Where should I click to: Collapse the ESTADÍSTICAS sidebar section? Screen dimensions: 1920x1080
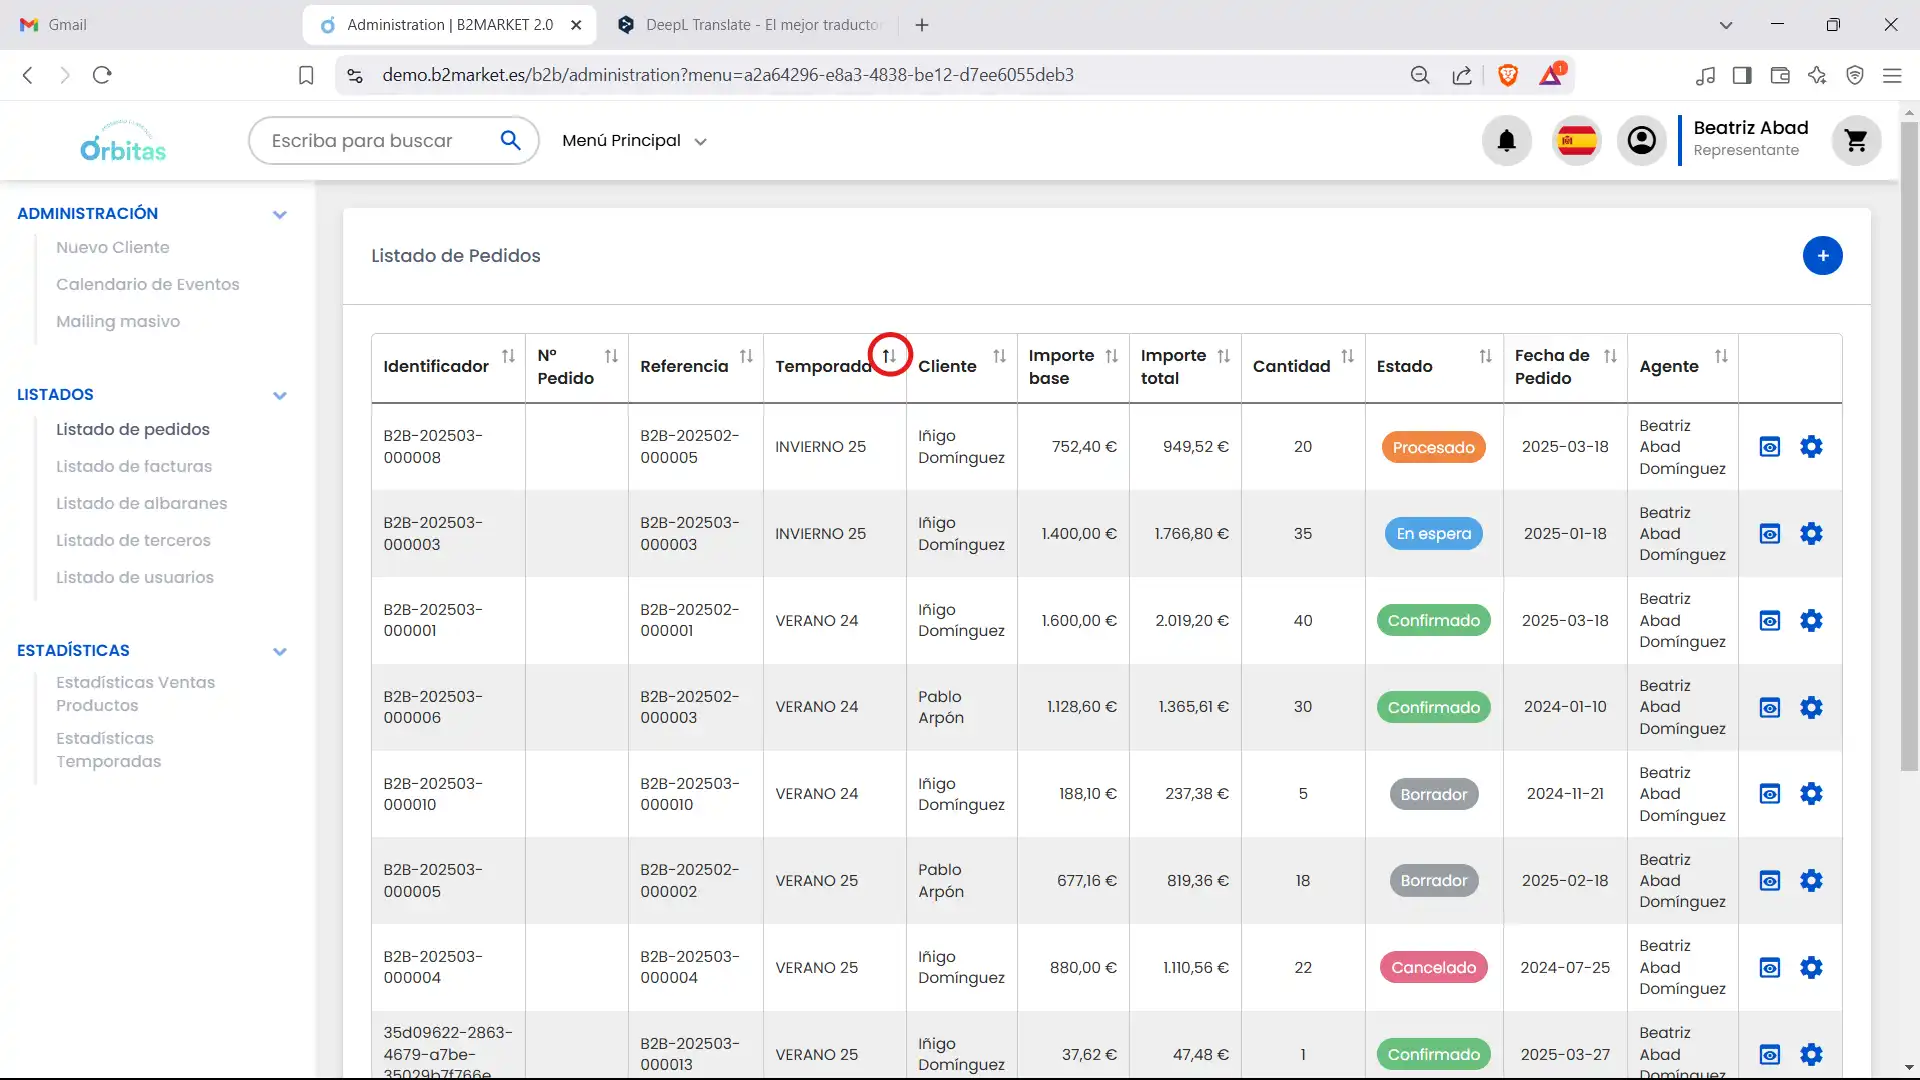click(x=280, y=651)
